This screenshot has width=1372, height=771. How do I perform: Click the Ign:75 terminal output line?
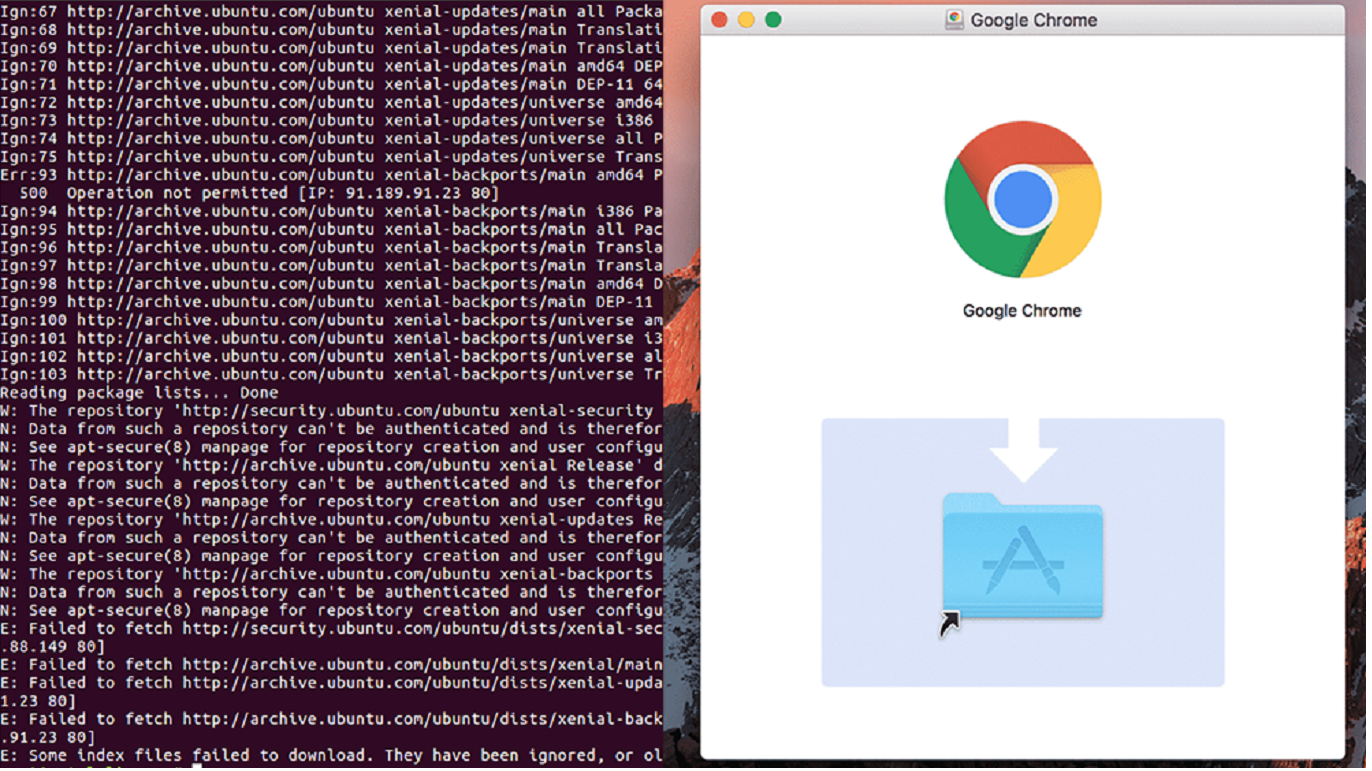tap(331, 157)
